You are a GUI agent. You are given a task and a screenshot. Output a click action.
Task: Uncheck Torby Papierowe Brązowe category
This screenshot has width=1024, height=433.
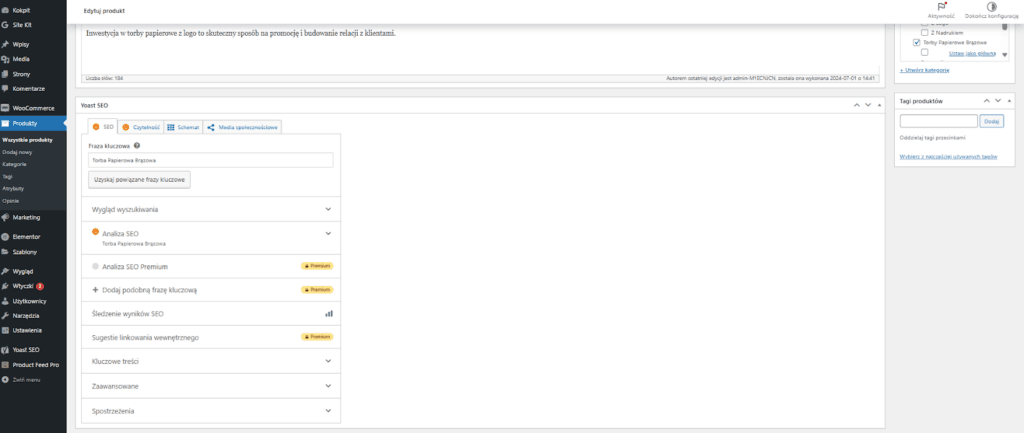918,42
